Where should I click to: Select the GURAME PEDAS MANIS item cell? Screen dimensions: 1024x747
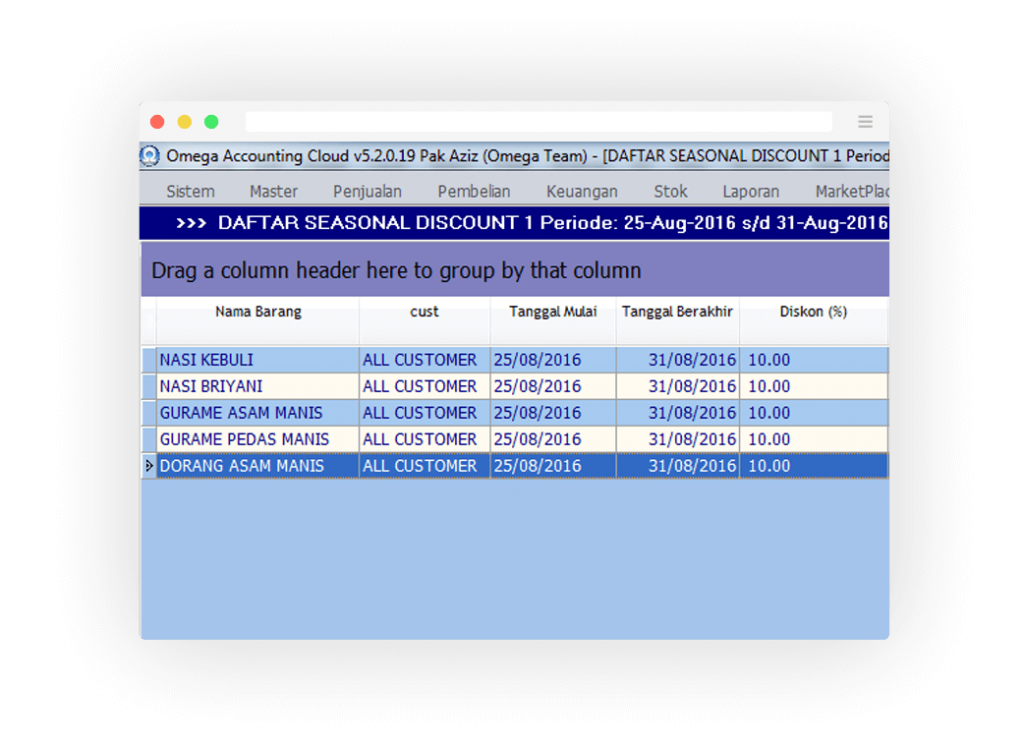click(x=257, y=439)
